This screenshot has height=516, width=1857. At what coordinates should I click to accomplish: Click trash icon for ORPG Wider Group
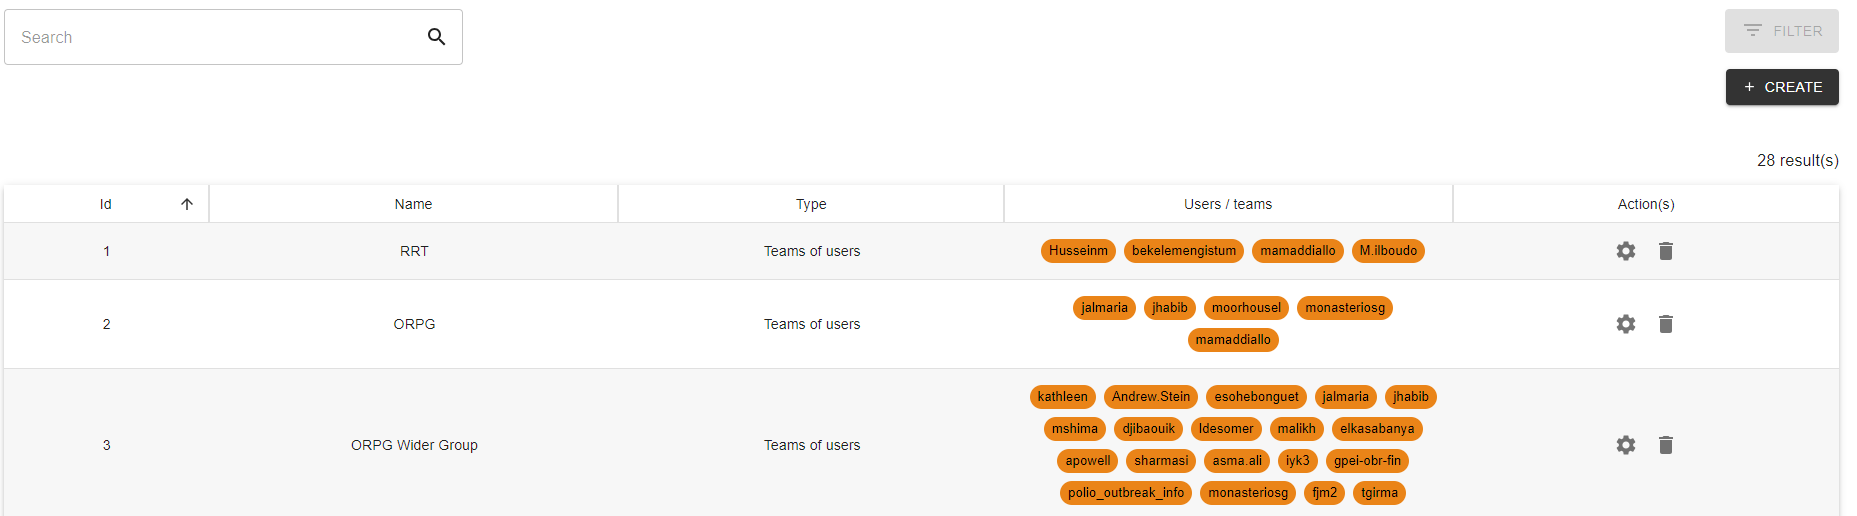[1665, 445]
